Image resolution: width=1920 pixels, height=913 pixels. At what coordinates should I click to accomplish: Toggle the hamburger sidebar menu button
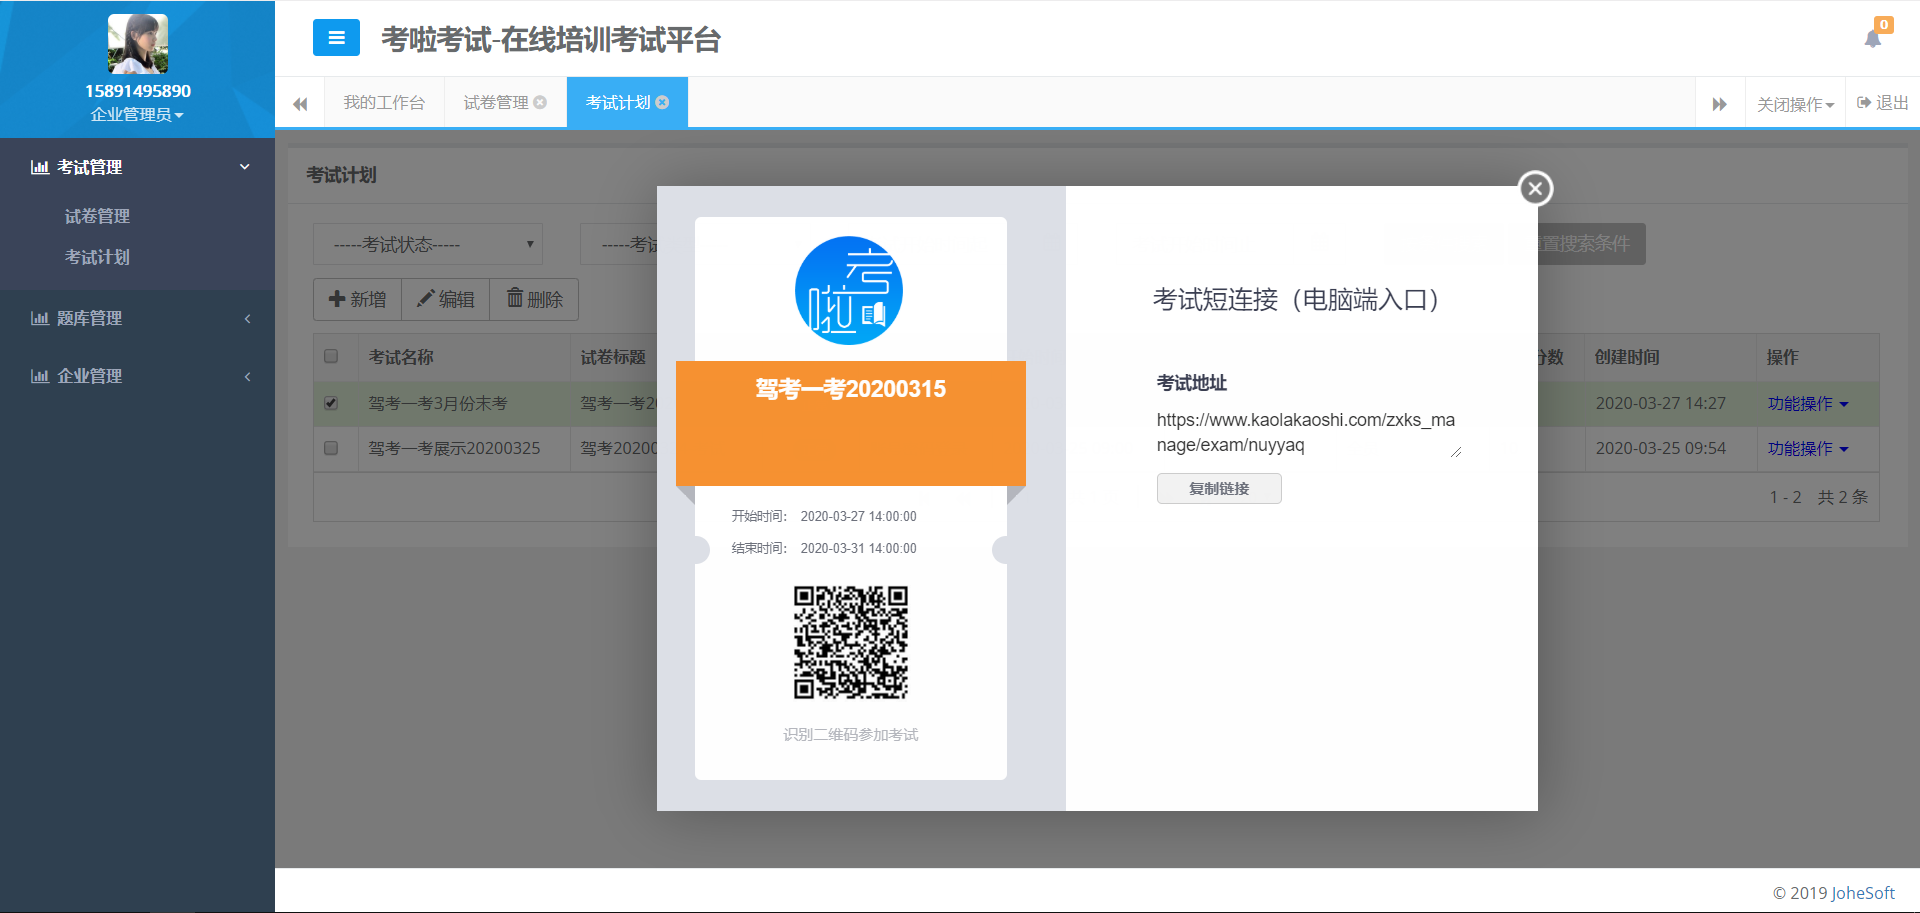pyautogui.click(x=336, y=38)
